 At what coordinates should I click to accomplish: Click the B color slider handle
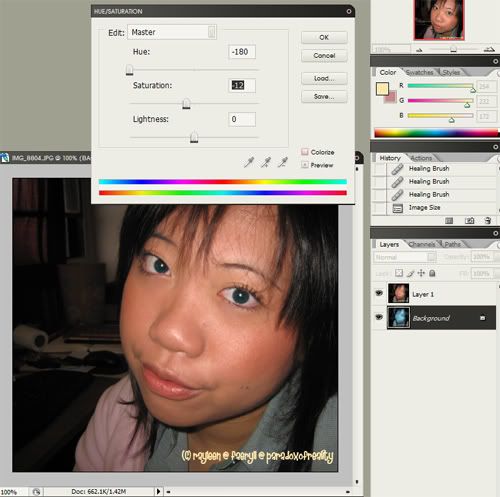click(x=451, y=120)
